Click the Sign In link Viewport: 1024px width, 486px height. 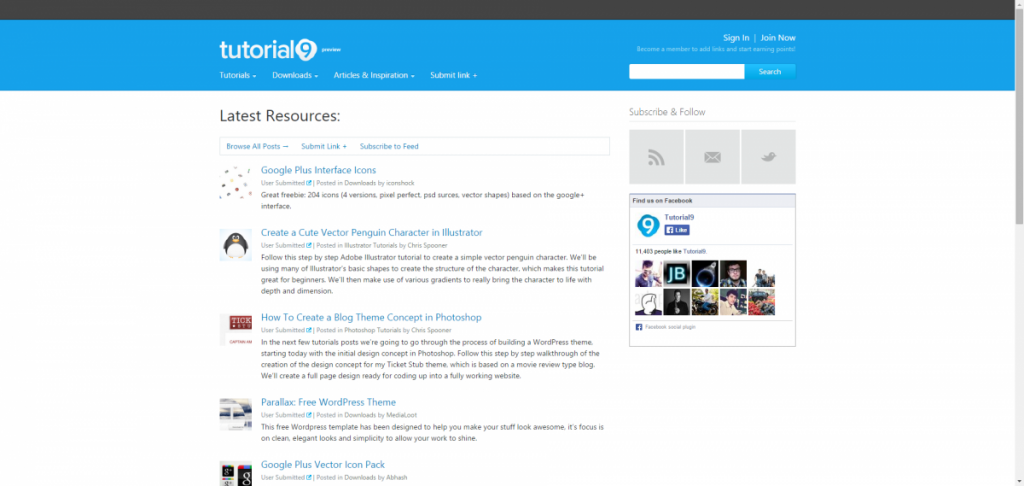pyautogui.click(x=735, y=38)
